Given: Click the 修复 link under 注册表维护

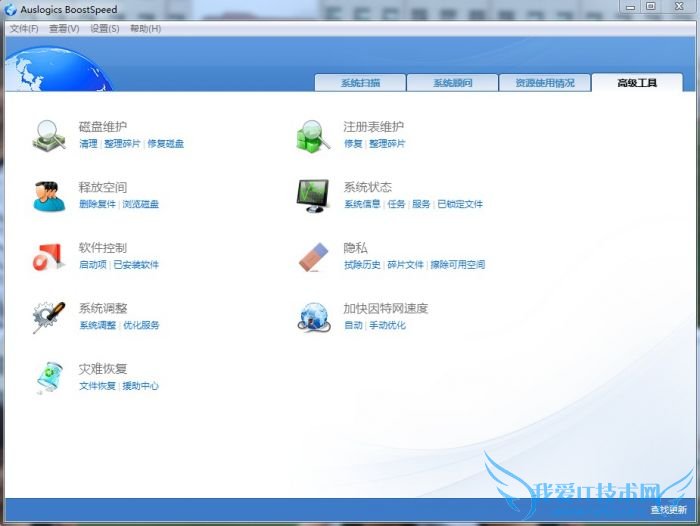Looking at the screenshot, I should [353, 144].
